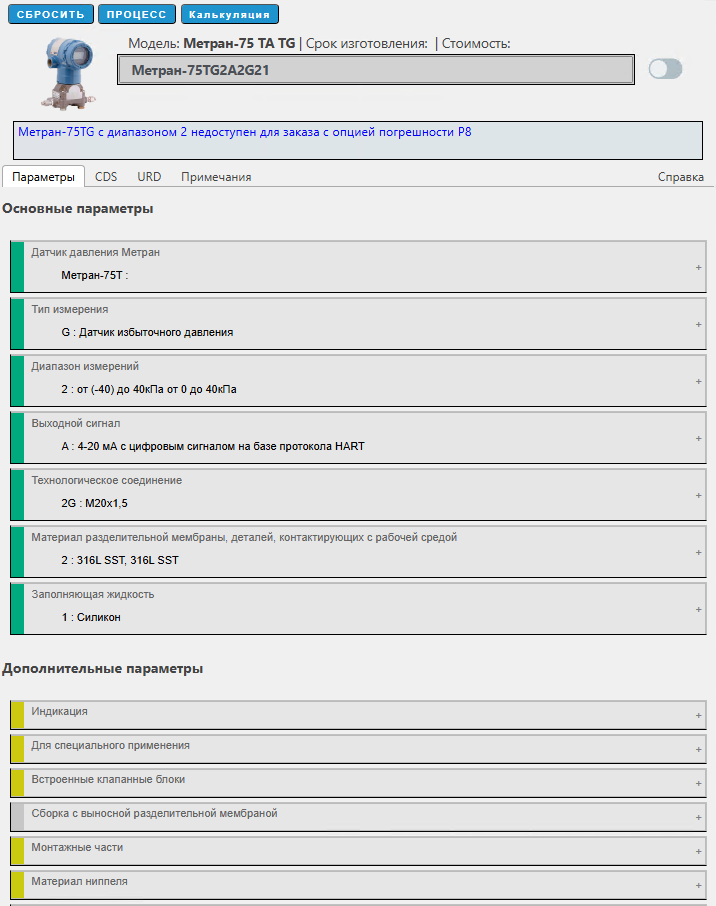Expand the Индикация additional parameter

coord(698,716)
